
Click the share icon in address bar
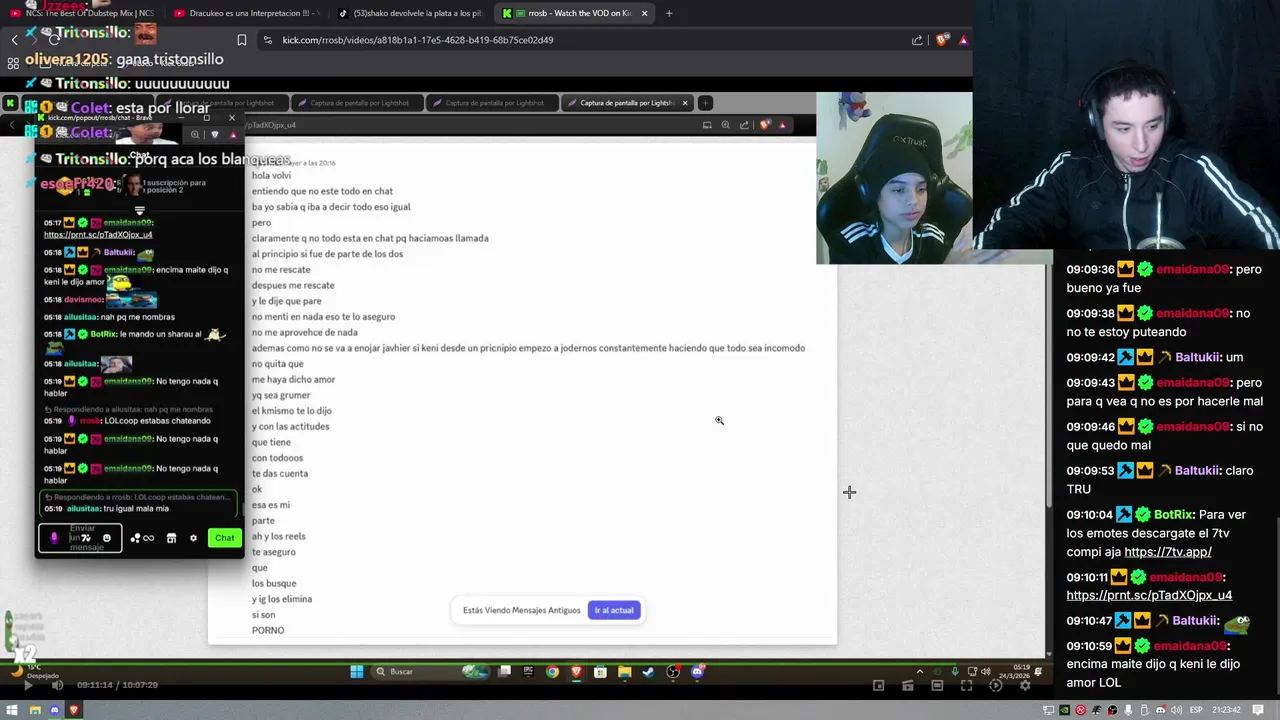click(917, 40)
